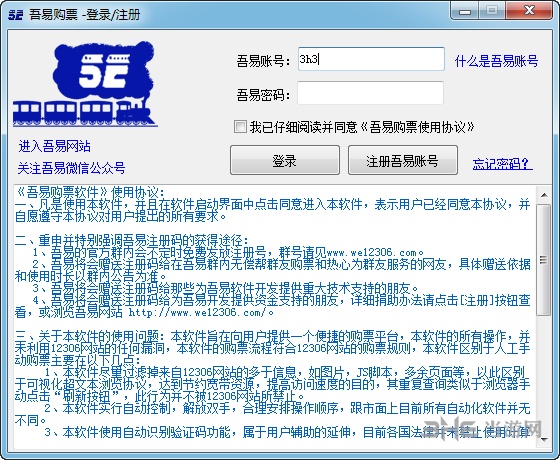The image size is (560, 460).
Task: Click the 注册吾易账号 register button
Action: (402, 160)
